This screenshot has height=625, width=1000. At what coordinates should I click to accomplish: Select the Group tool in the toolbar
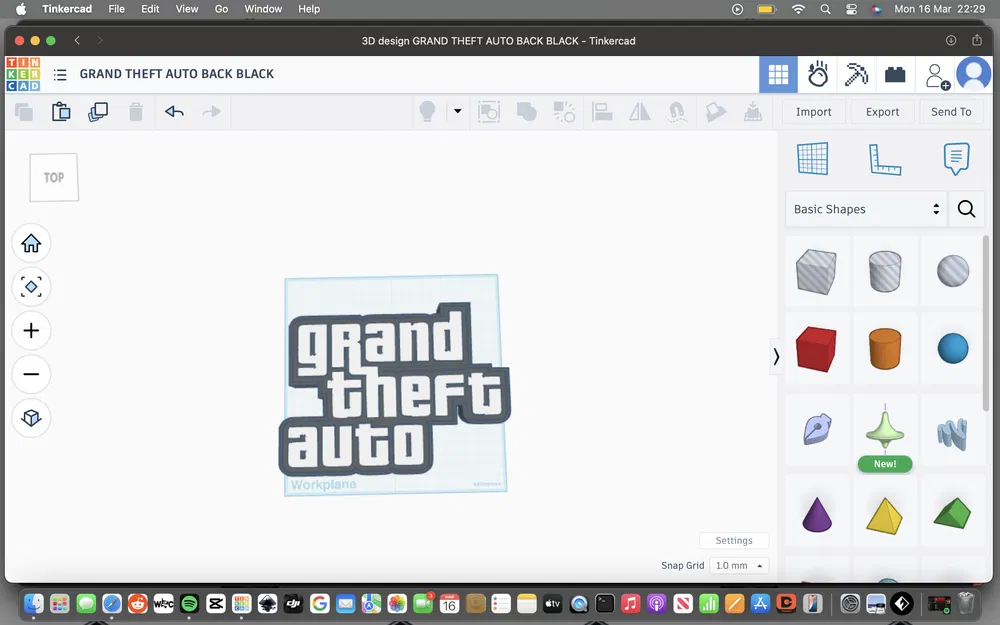pos(526,112)
